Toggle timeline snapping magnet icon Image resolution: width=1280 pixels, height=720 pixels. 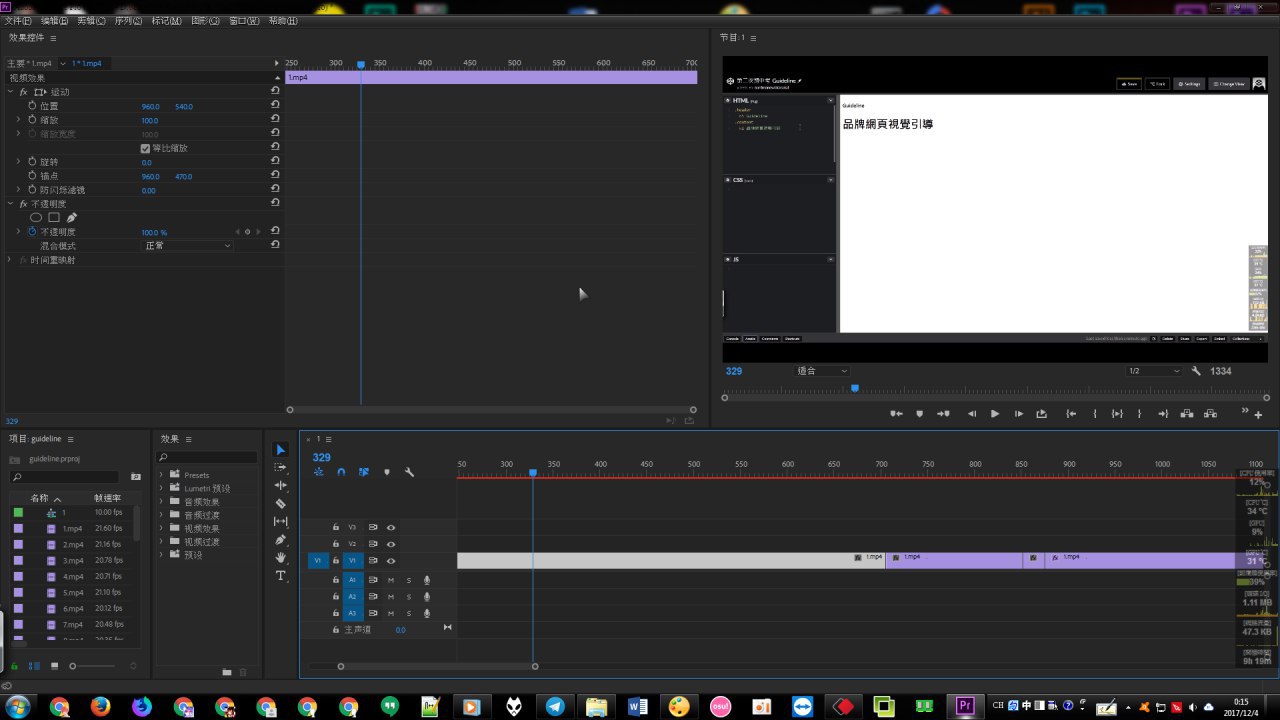click(x=341, y=472)
